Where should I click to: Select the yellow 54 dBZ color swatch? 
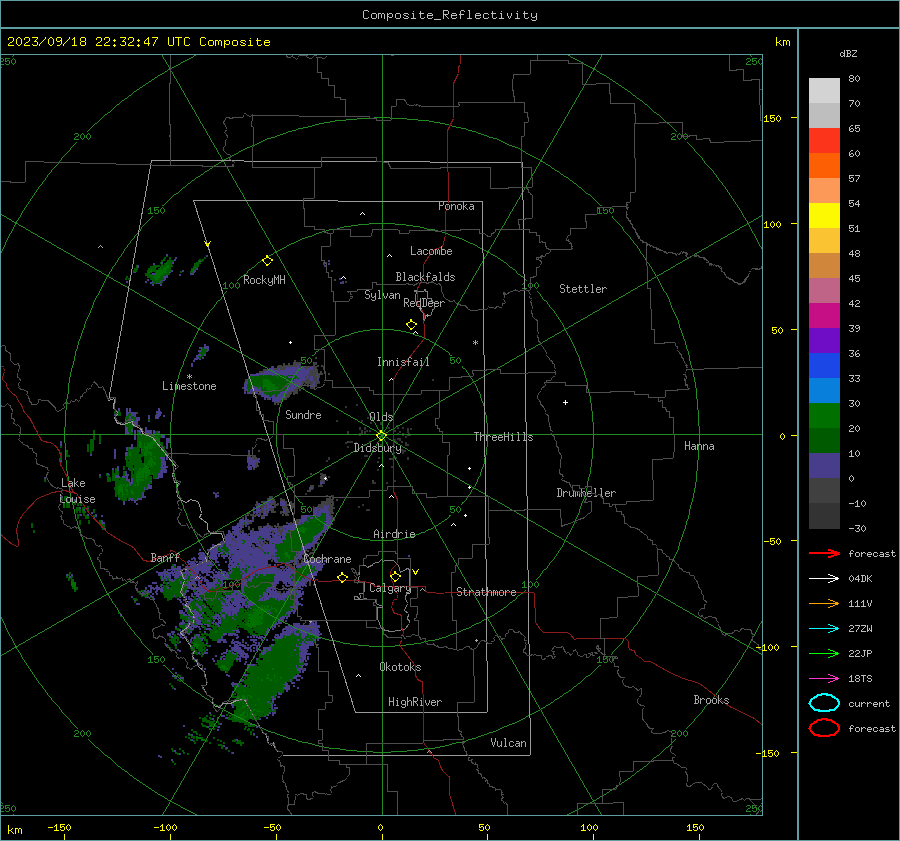point(824,215)
